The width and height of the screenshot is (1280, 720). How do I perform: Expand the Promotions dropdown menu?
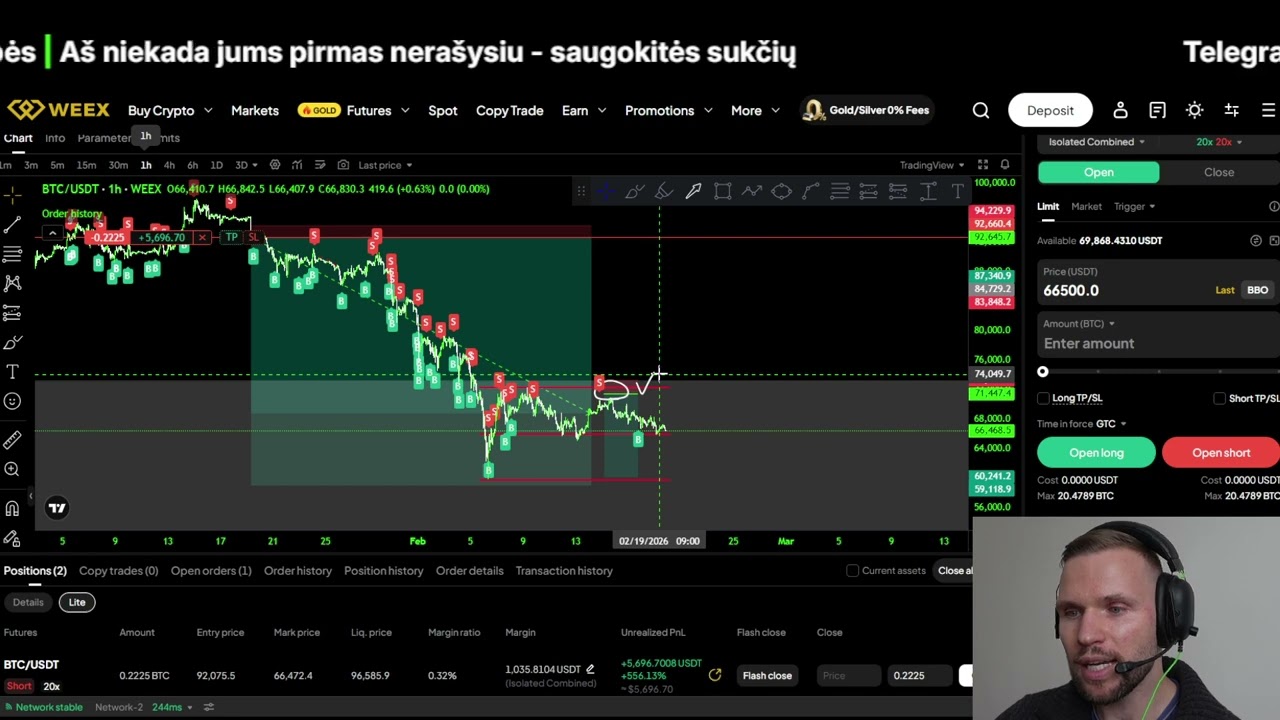(668, 110)
